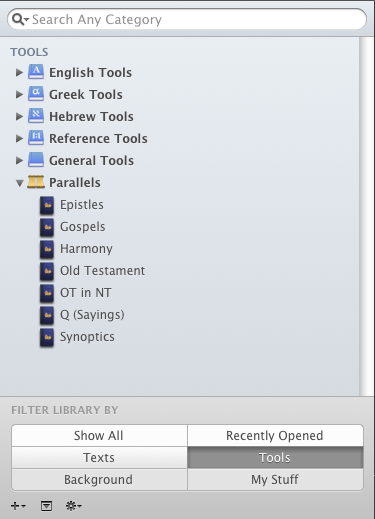The image size is (375, 519).
Task: Click the English Tools book icon
Action: click(x=36, y=72)
